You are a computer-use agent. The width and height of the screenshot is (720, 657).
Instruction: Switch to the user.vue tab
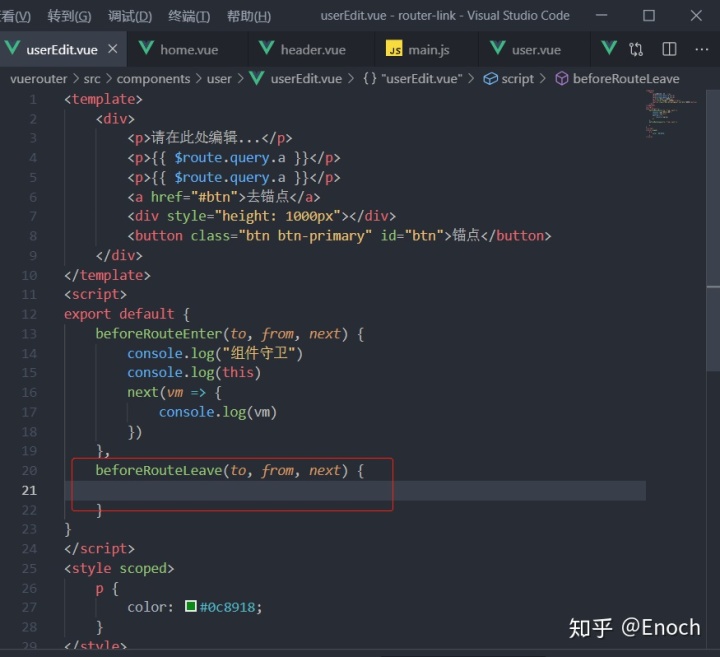pos(536,50)
